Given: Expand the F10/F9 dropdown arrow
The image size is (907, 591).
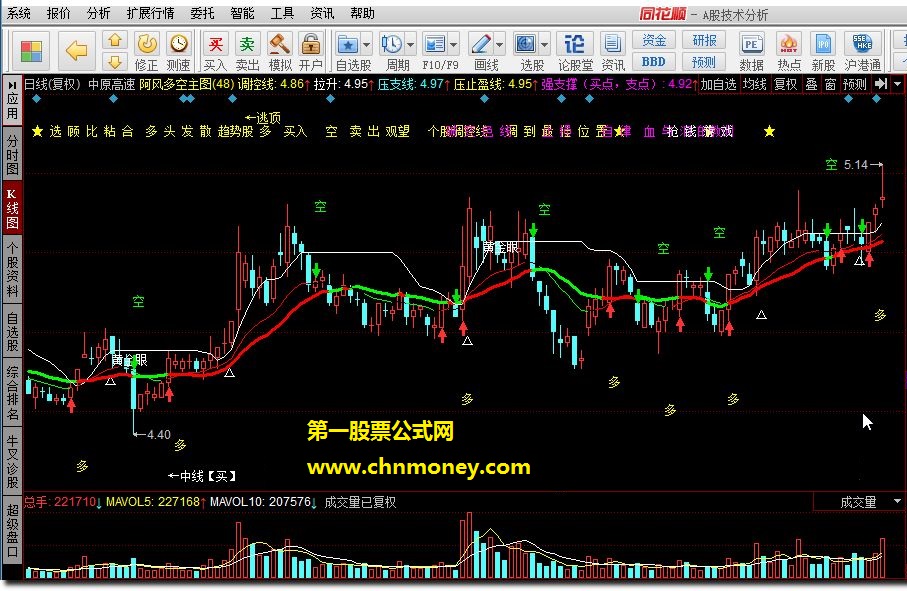Looking at the screenshot, I should pyautogui.click(x=454, y=44).
